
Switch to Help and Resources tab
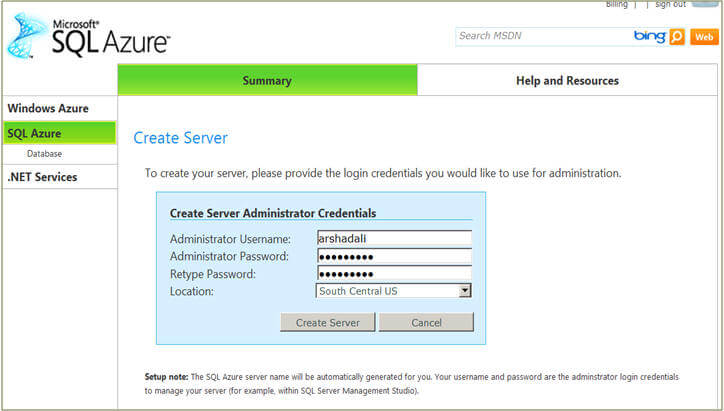pyautogui.click(x=567, y=80)
